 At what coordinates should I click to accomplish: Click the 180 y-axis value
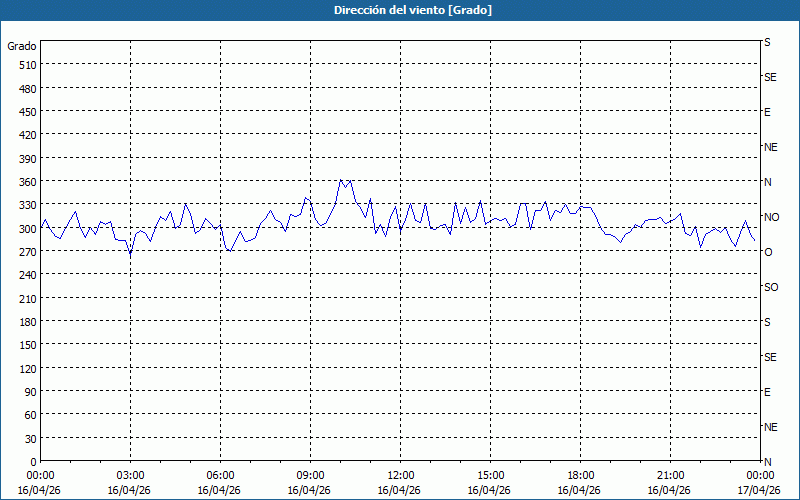pyautogui.click(x=28, y=322)
